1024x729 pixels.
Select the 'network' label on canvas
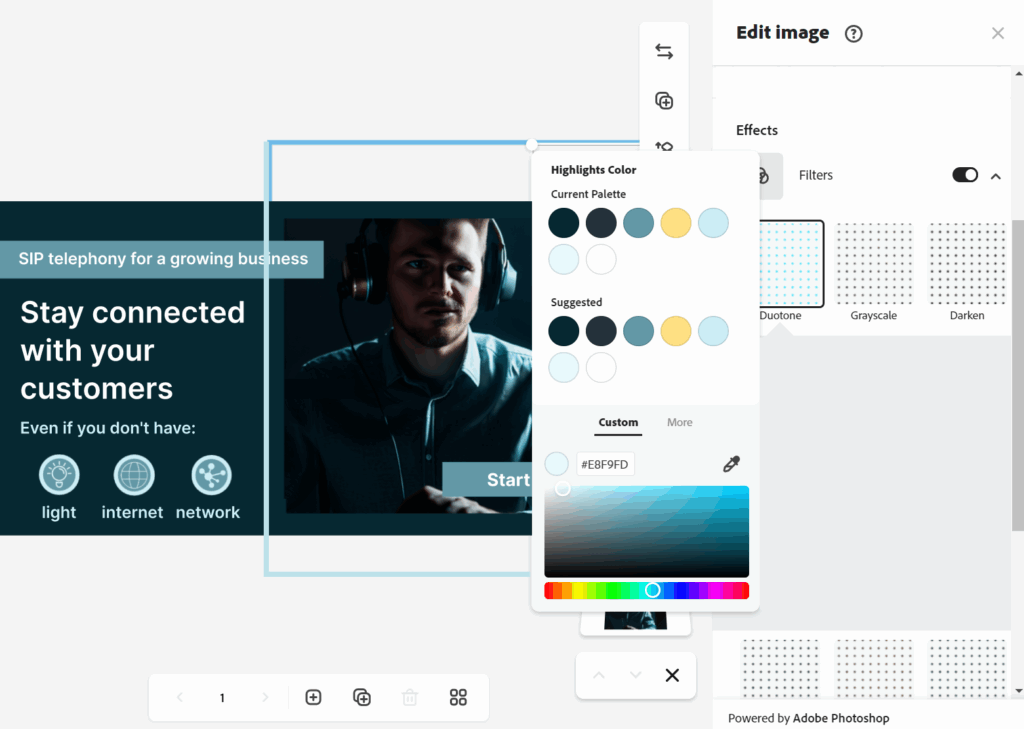pos(208,513)
